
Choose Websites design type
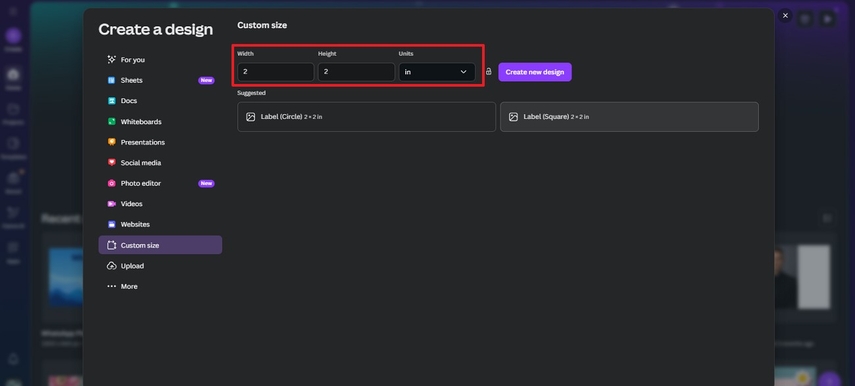coord(160,225)
